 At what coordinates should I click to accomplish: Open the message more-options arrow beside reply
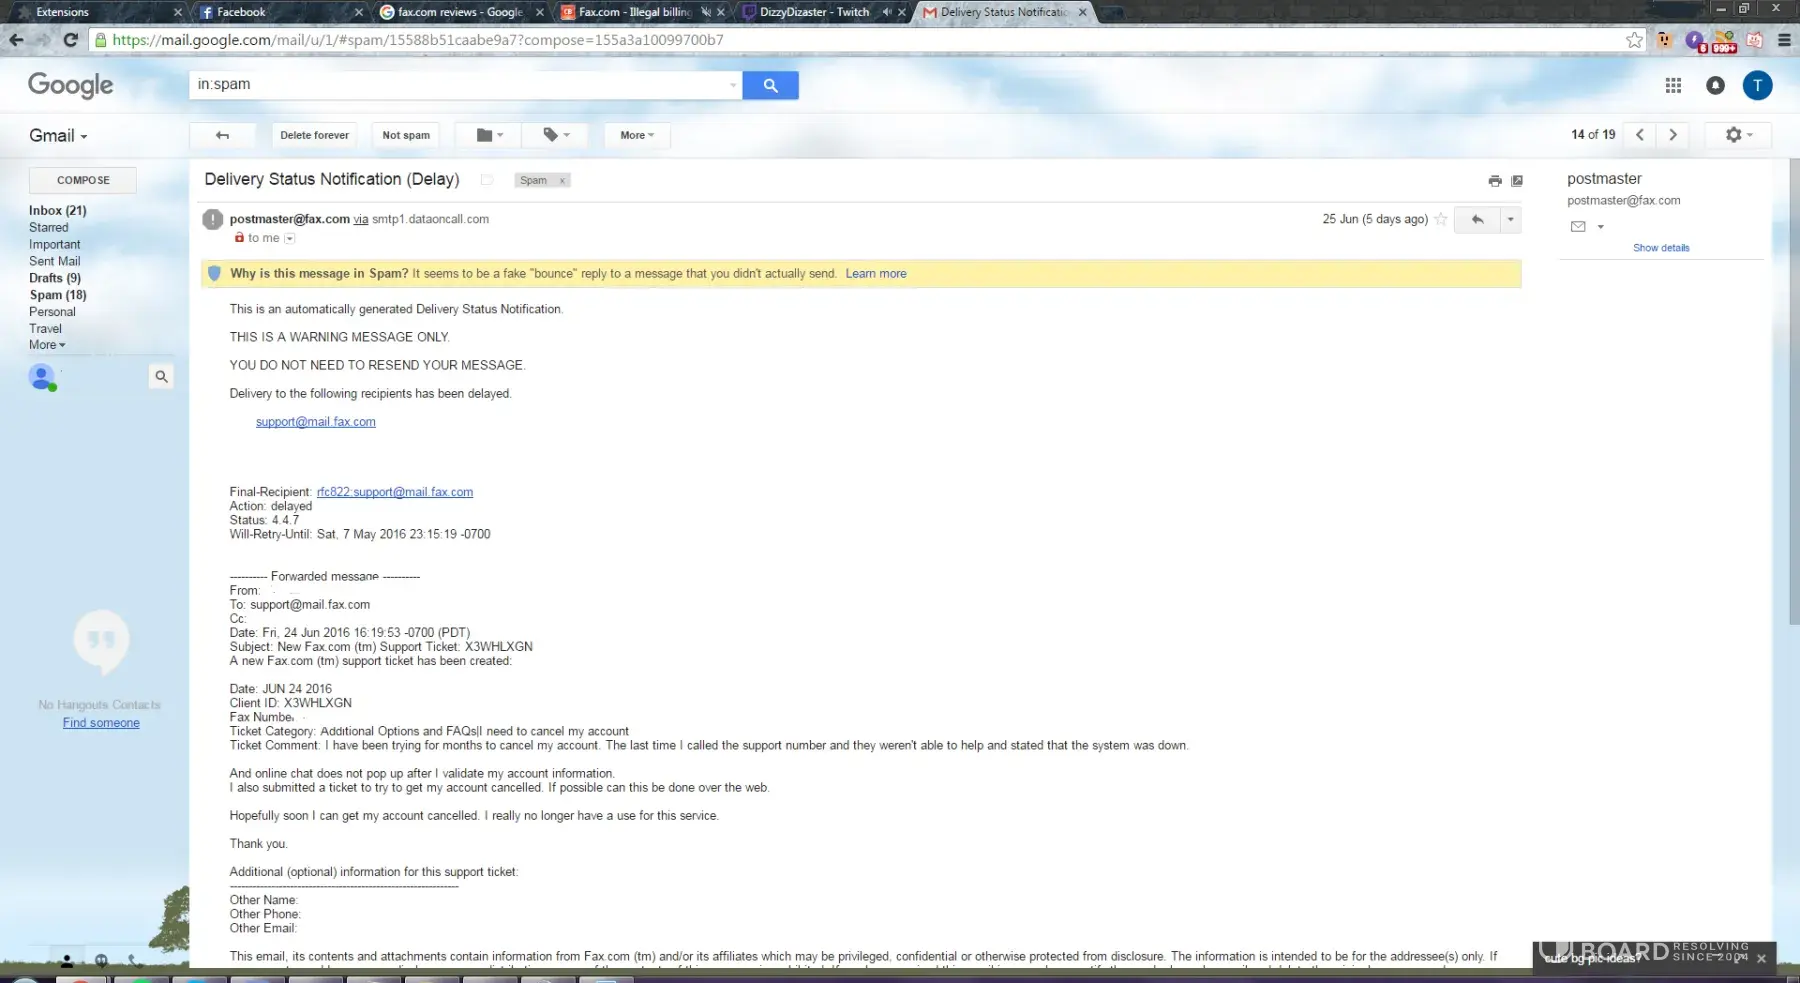1510,219
